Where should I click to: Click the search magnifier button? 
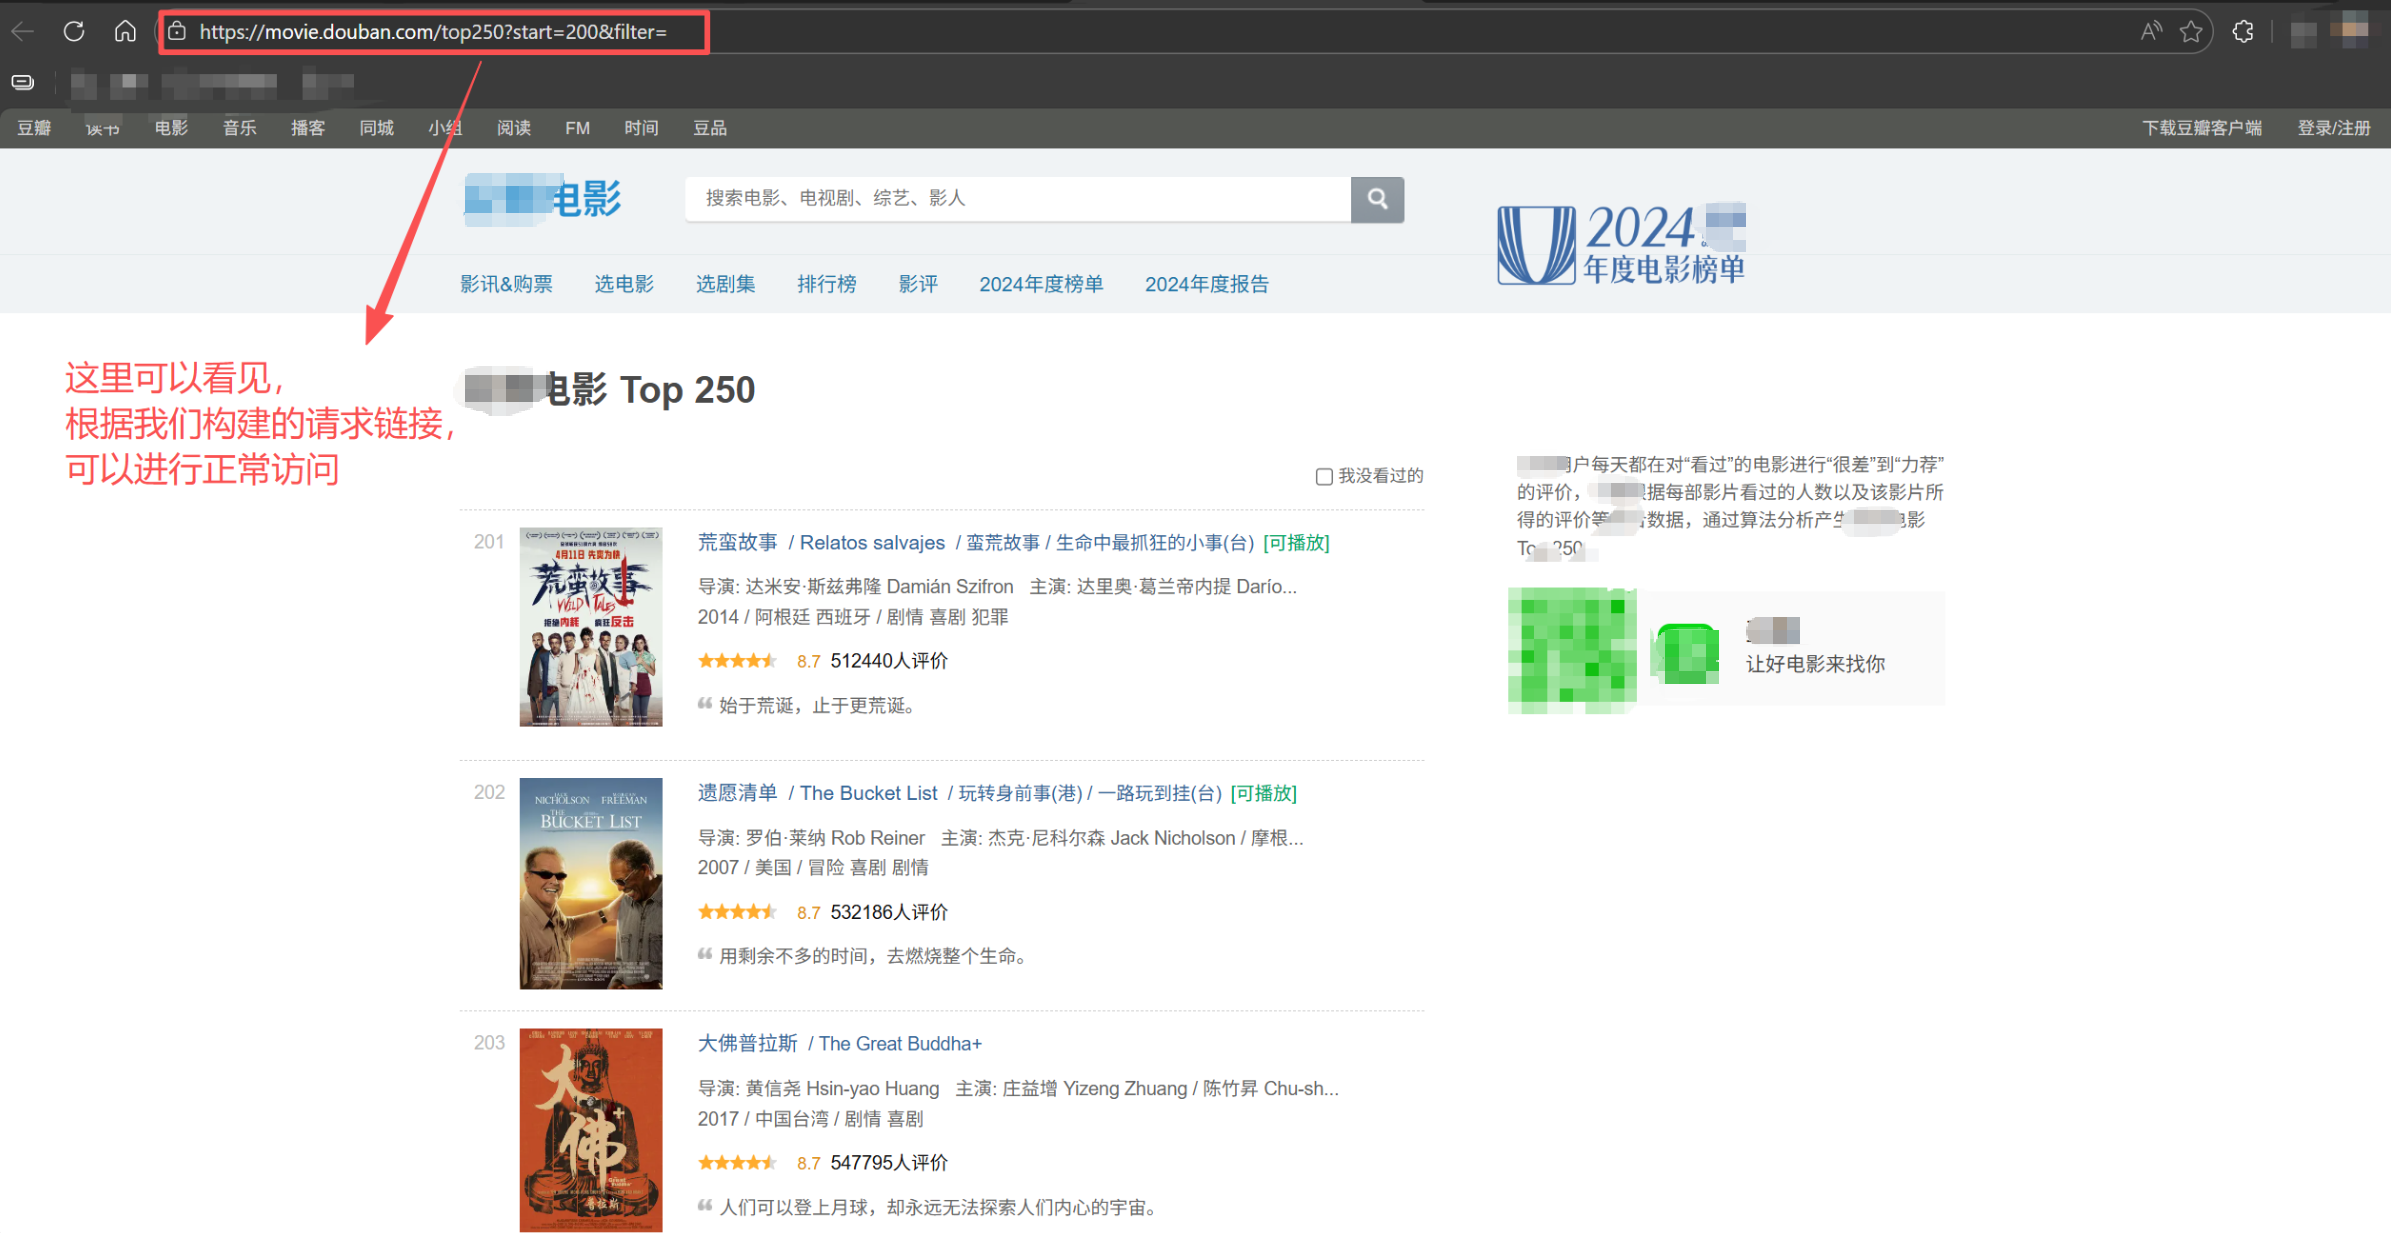coord(1377,199)
